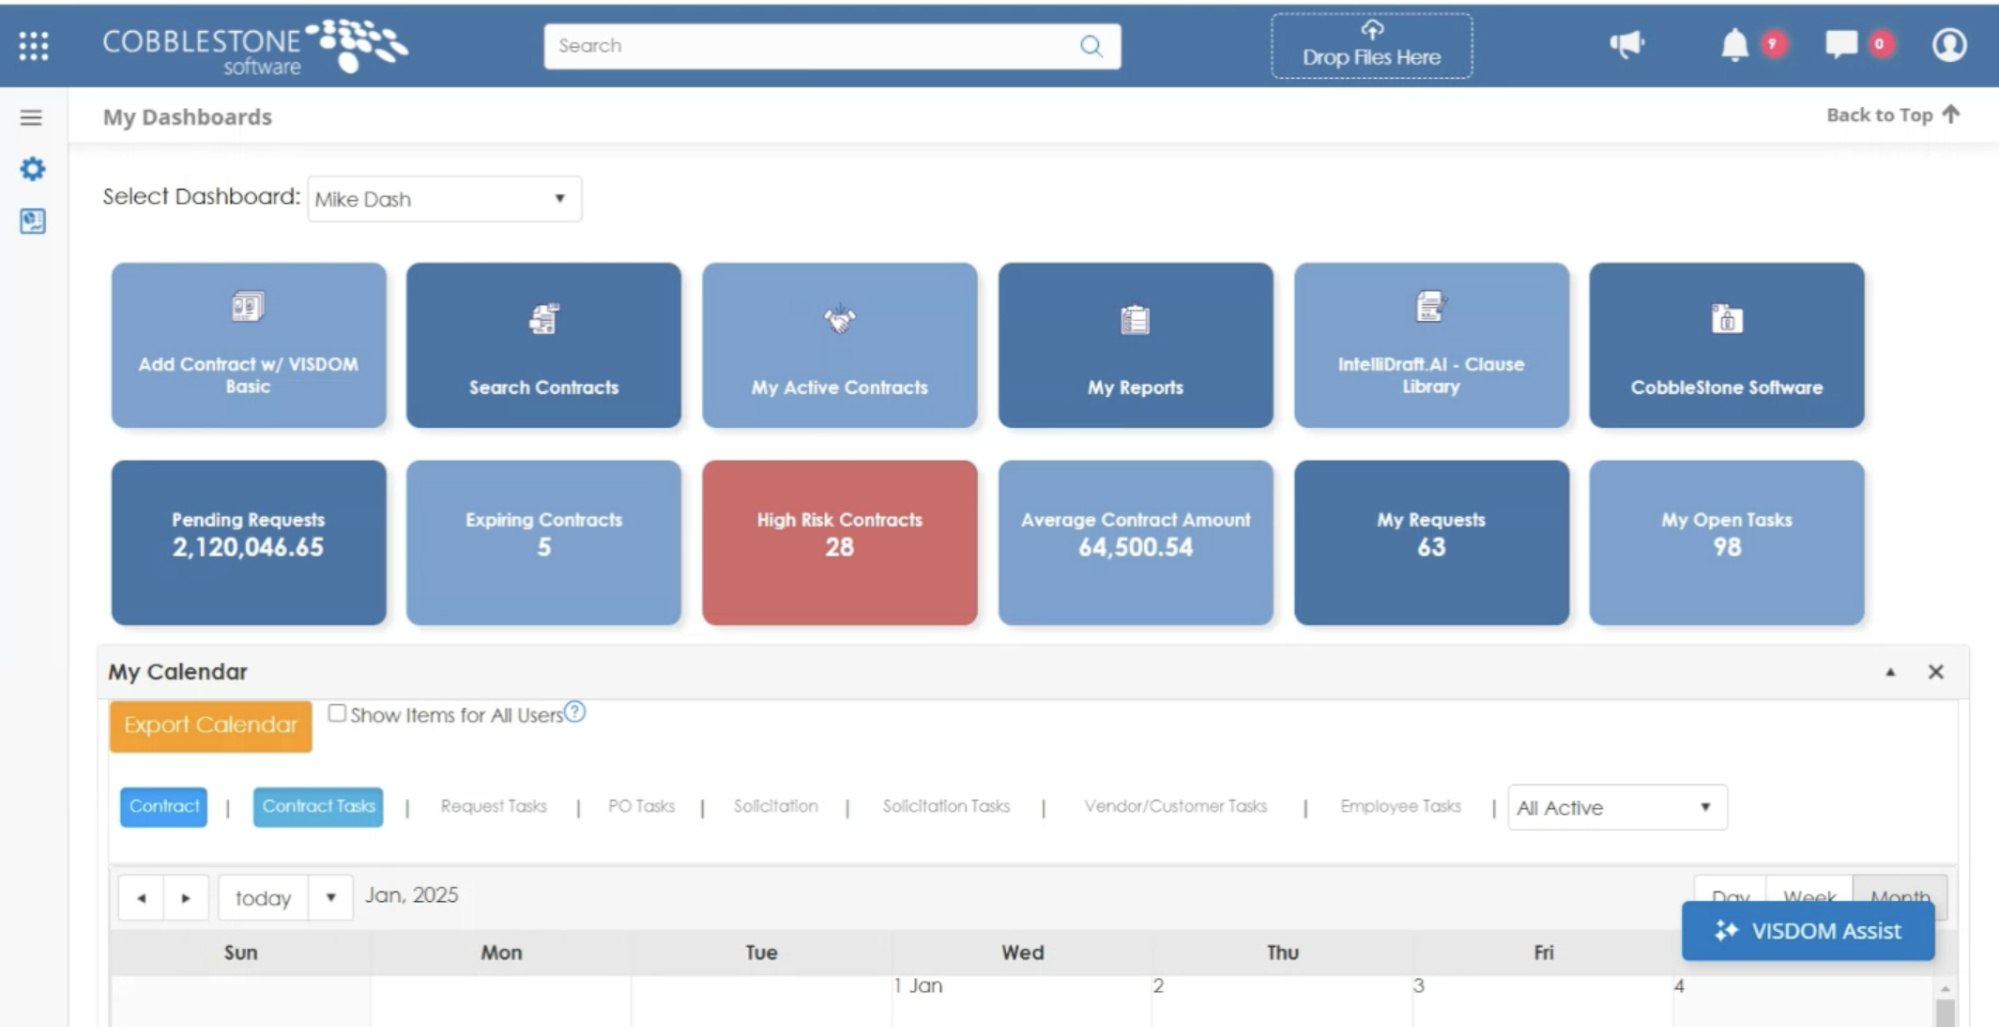Open the user profile icon
The height and width of the screenshot is (1027, 1999).
1949,45
